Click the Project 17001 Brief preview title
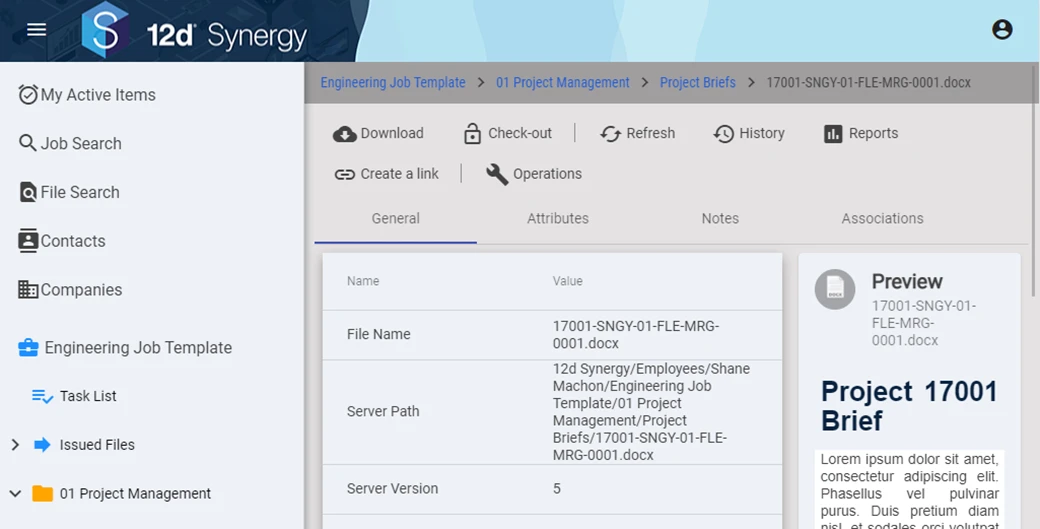The width and height of the screenshot is (1040, 529). pyautogui.click(x=909, y=406)
